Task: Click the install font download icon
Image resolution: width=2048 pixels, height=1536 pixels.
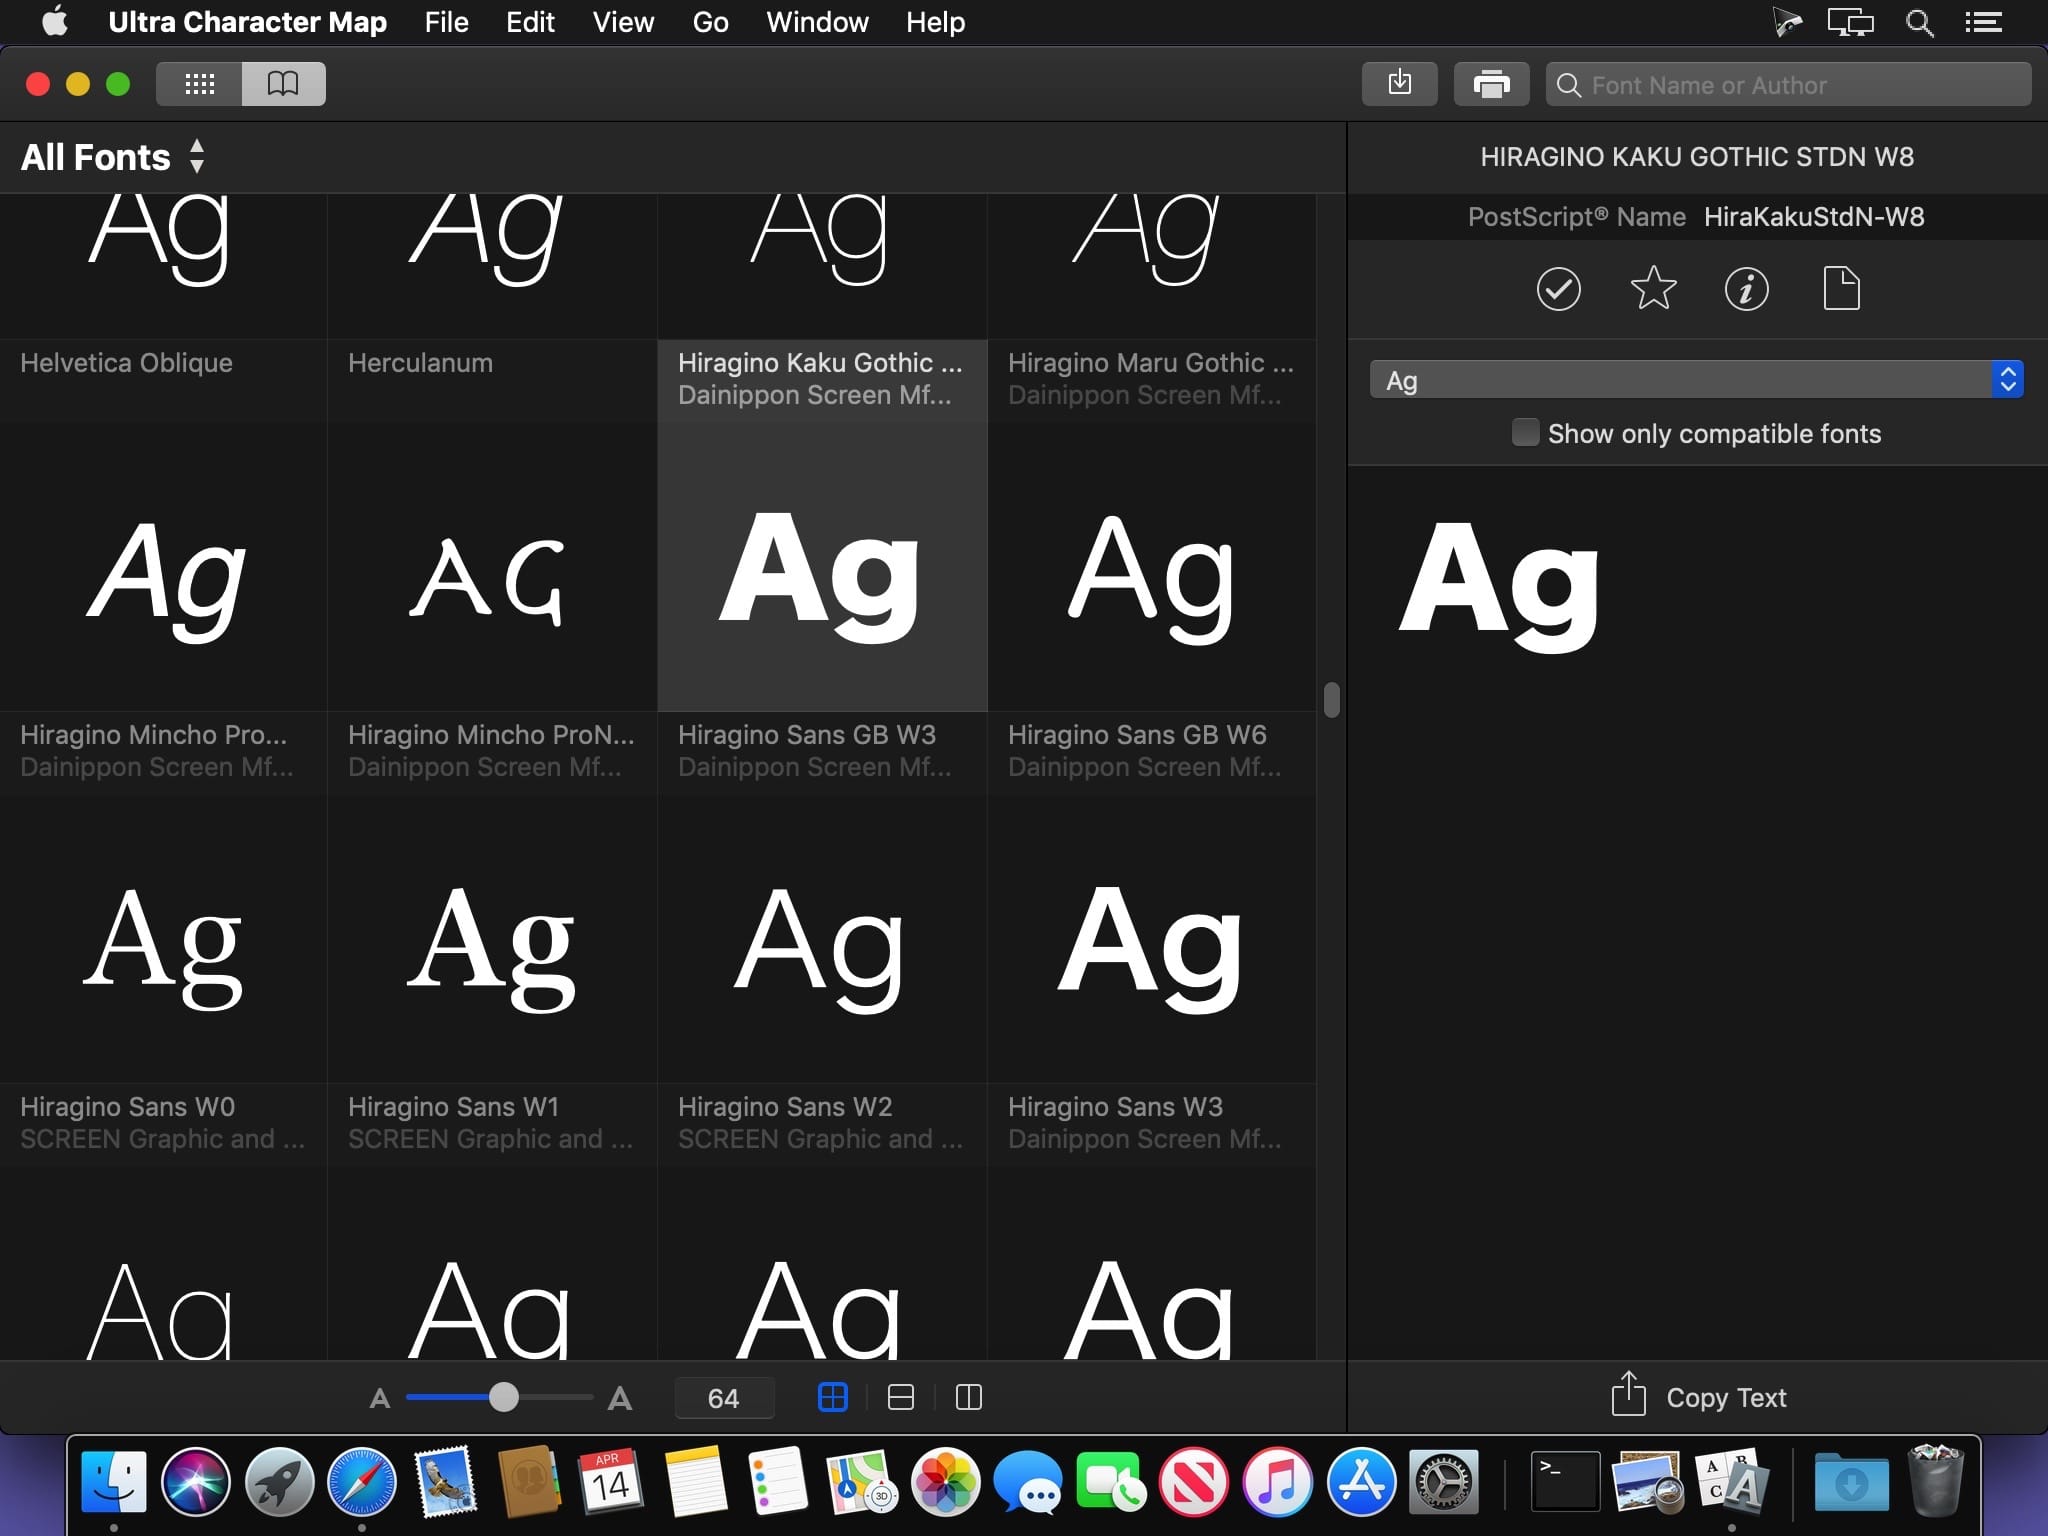Action: coord(1400,84)
